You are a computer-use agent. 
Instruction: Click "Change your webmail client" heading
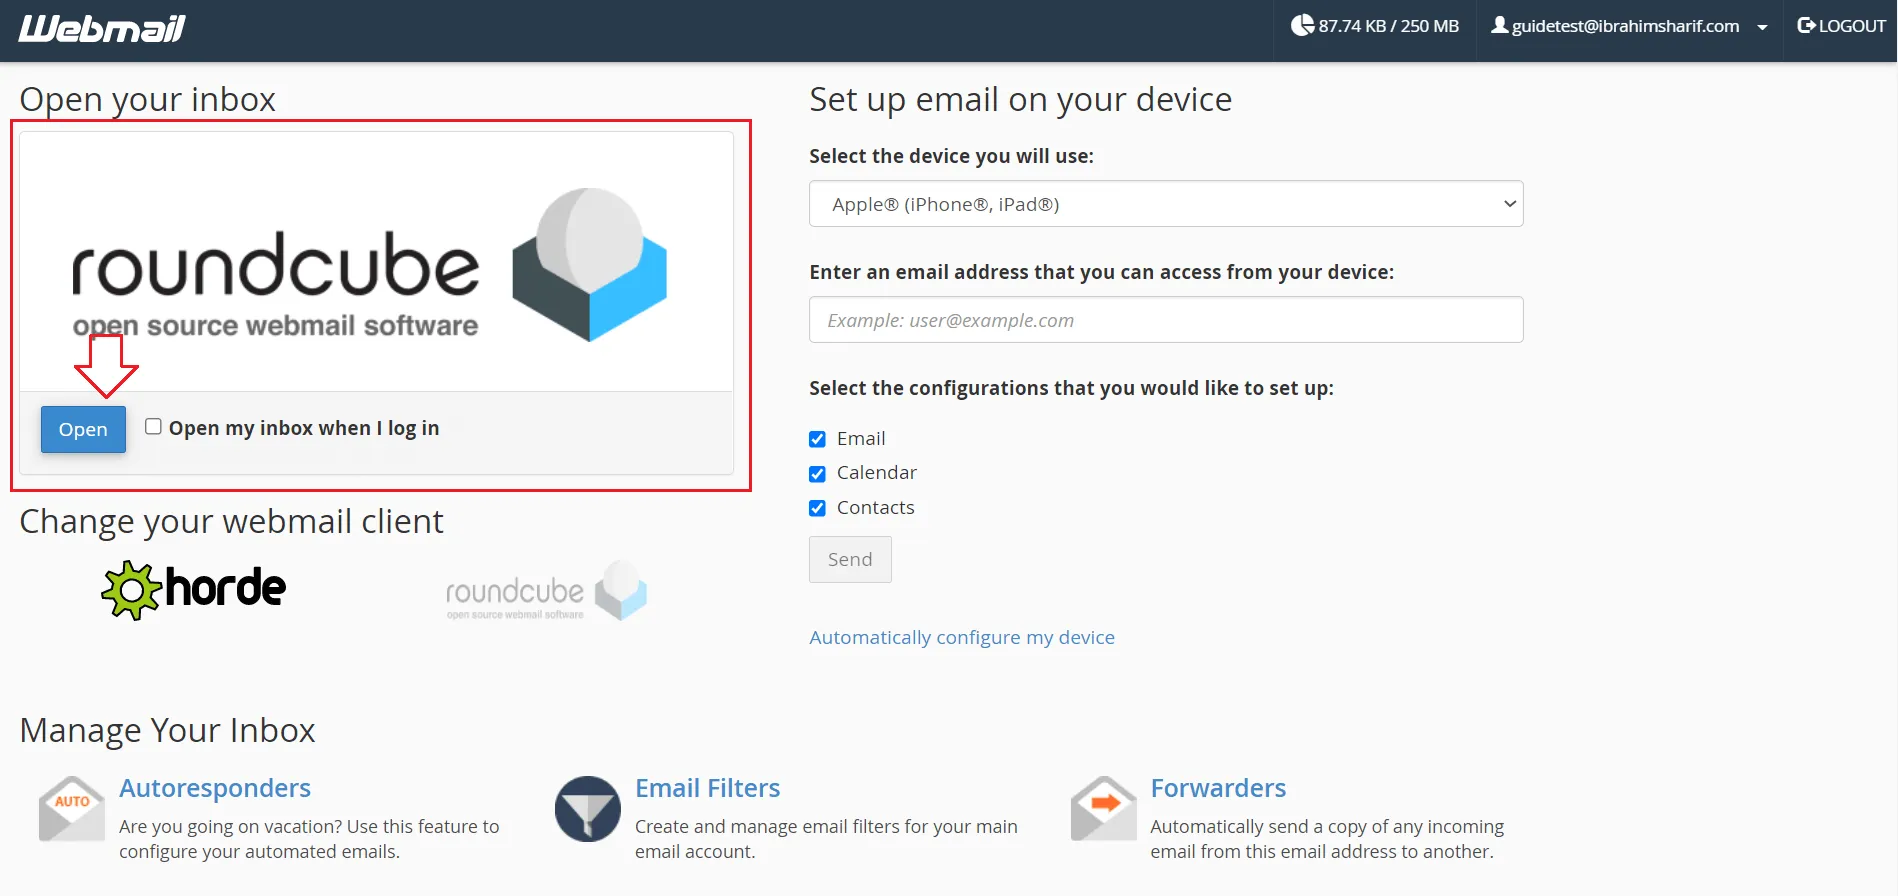231,521
